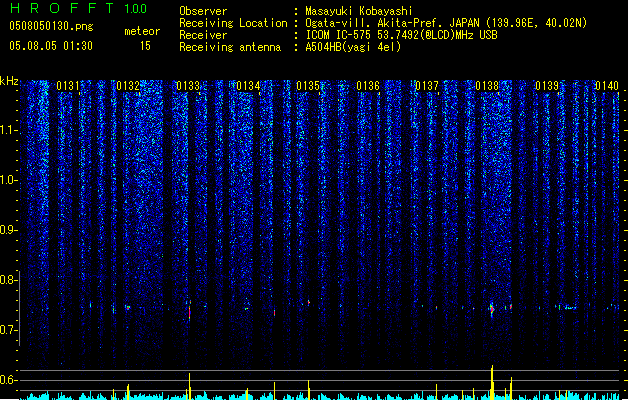Click the 0.9 frequency axis tick label
Viewport: 629px width, 400px height.
pos(8,230)
